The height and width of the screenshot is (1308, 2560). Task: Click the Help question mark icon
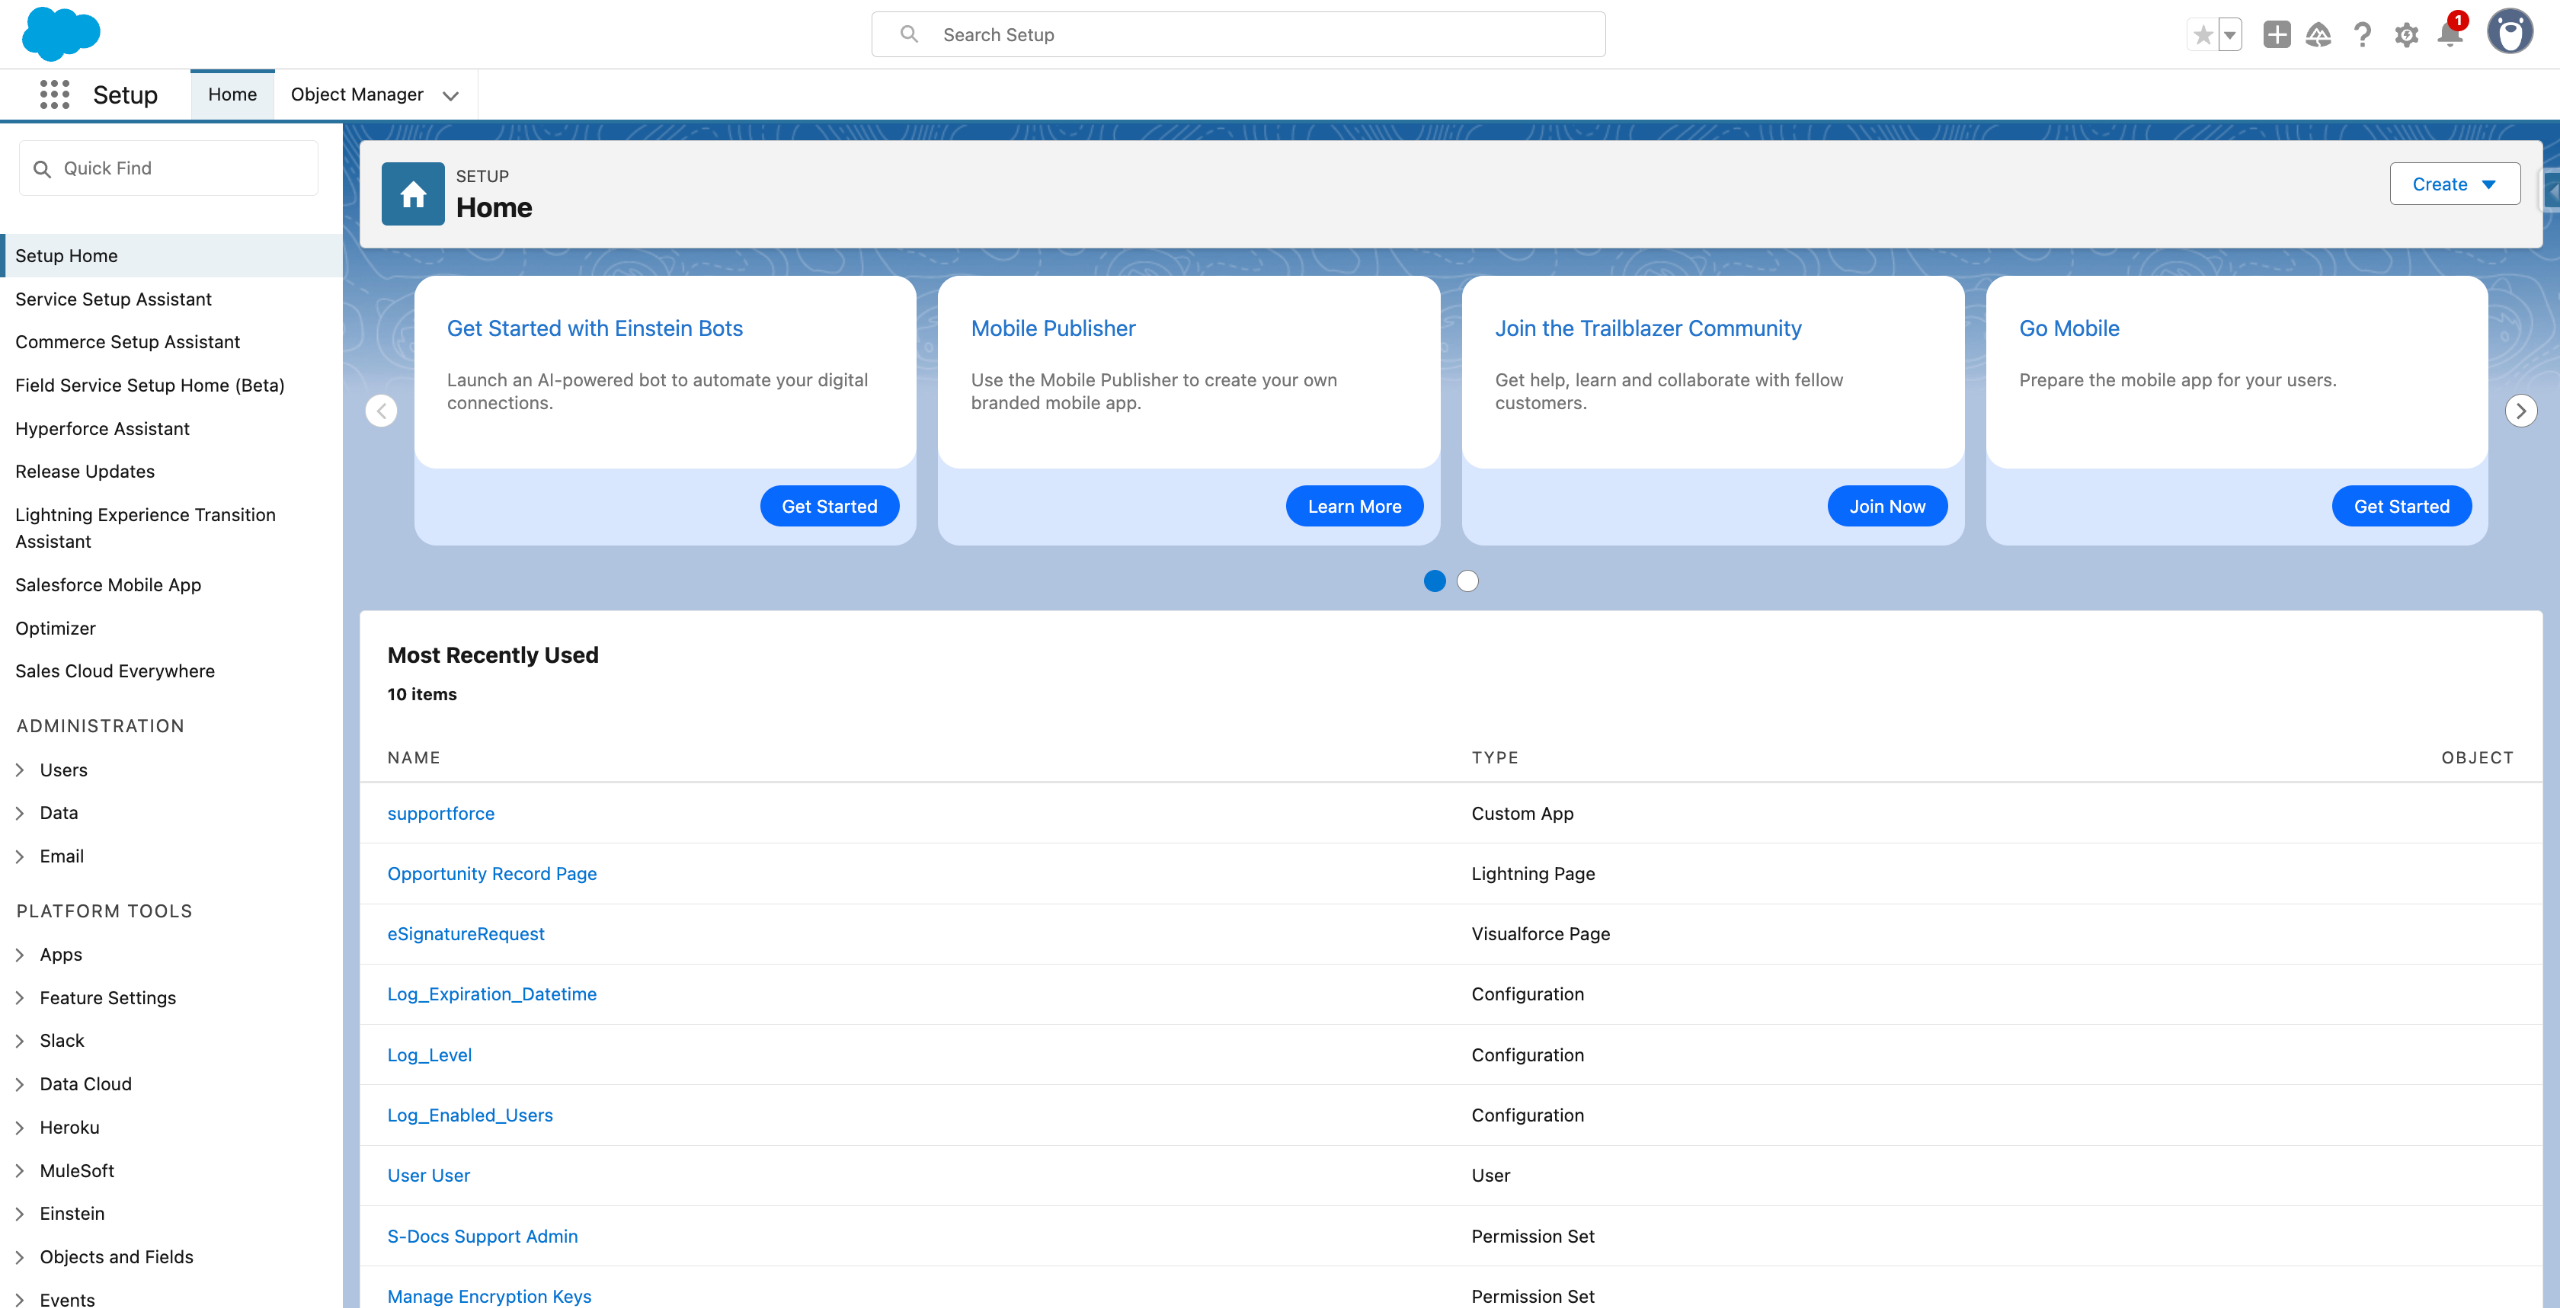pos(2362,35)
